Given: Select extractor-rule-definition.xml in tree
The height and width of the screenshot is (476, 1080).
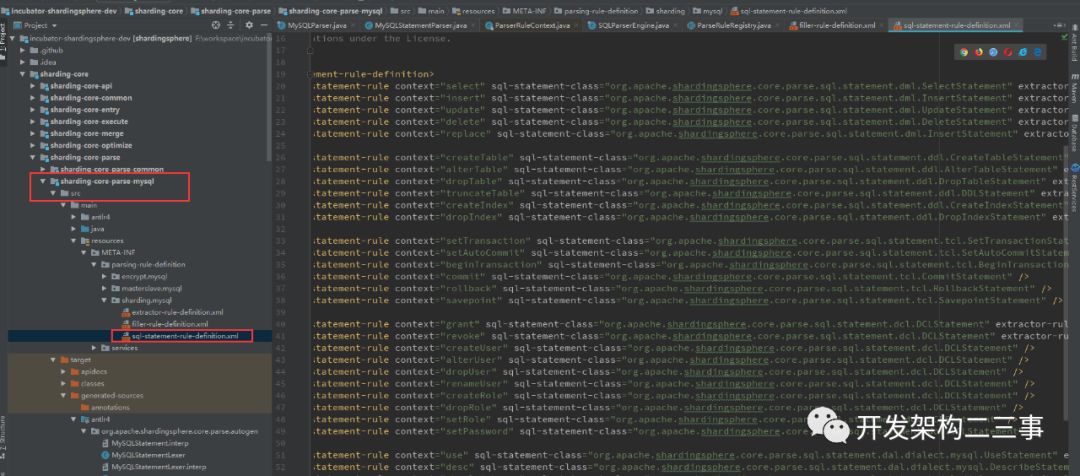Looking at the screenshot, I should click(172, 312).
